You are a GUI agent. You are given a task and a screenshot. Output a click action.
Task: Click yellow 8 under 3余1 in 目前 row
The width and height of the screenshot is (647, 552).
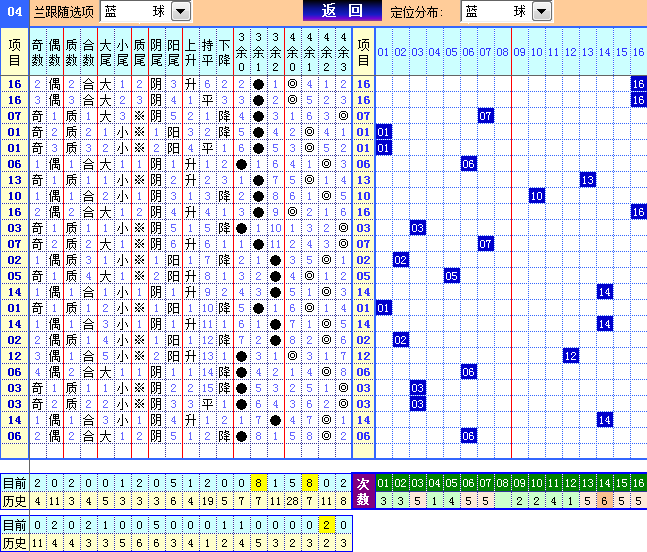coord(258,483)
